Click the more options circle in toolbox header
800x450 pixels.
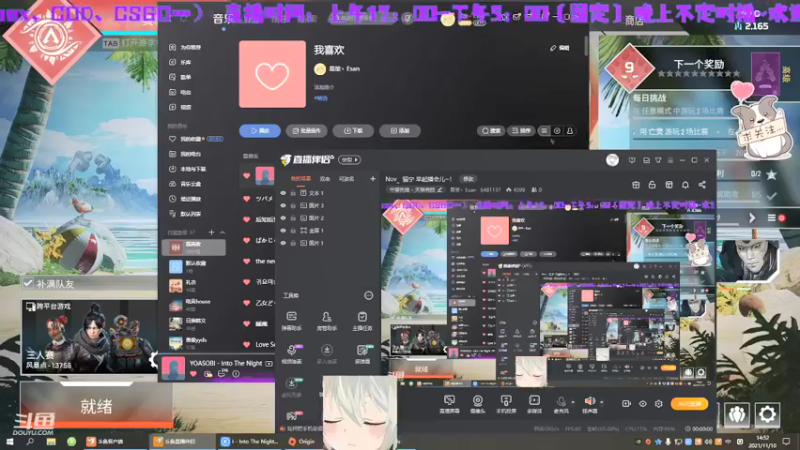368,295
